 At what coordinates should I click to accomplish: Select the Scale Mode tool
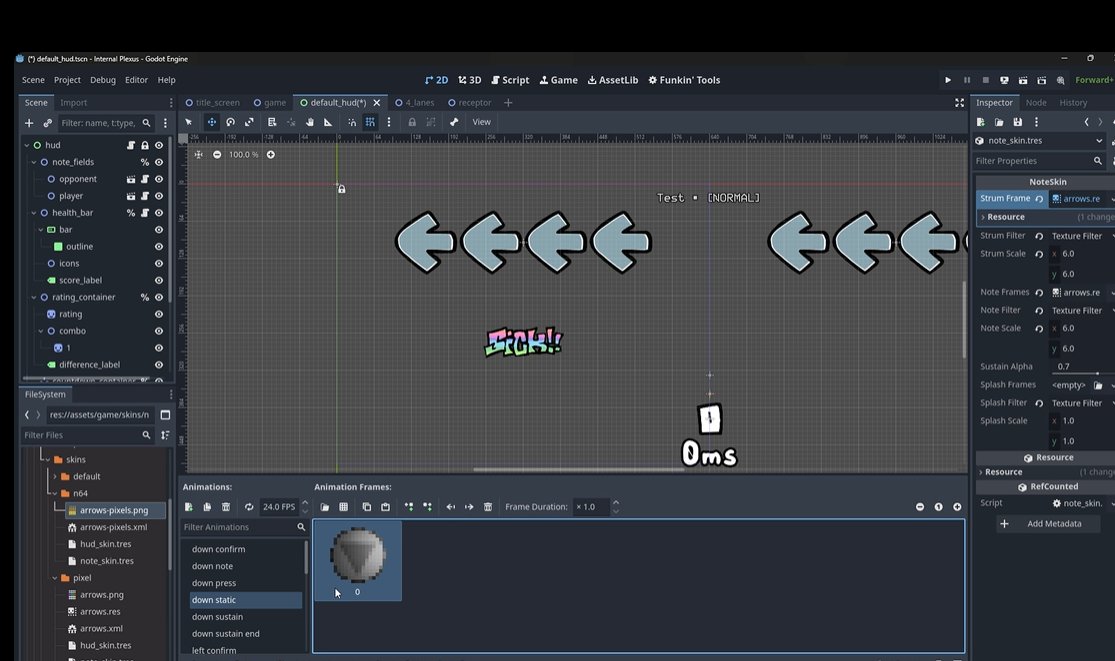point(249,122)
